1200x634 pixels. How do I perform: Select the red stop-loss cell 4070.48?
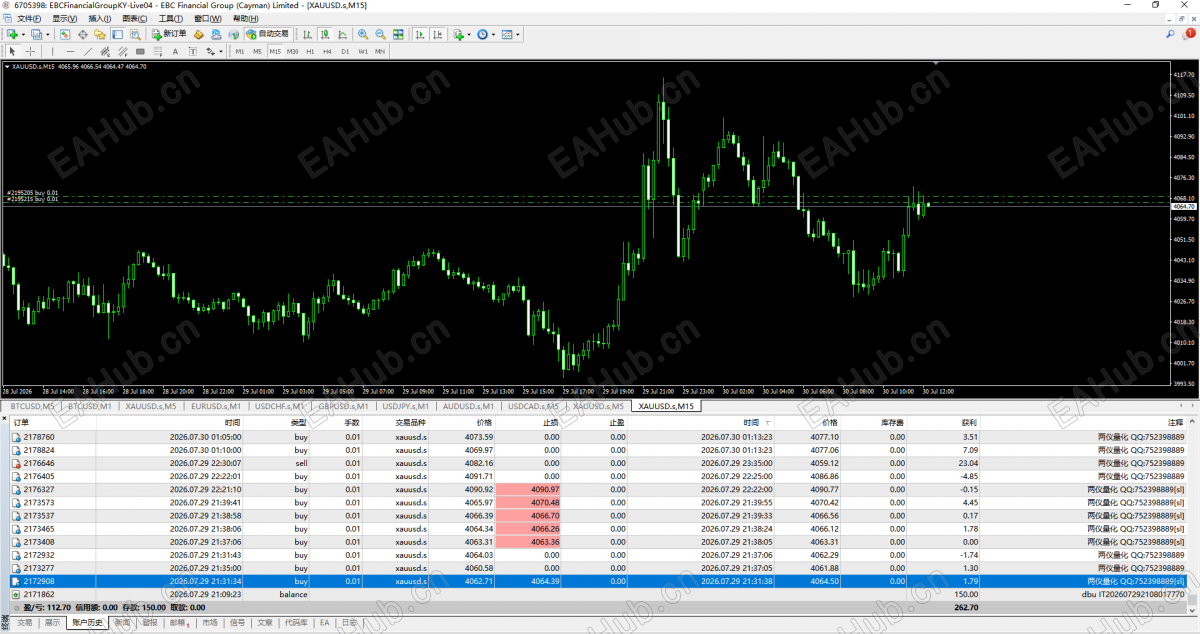(529, 502)
